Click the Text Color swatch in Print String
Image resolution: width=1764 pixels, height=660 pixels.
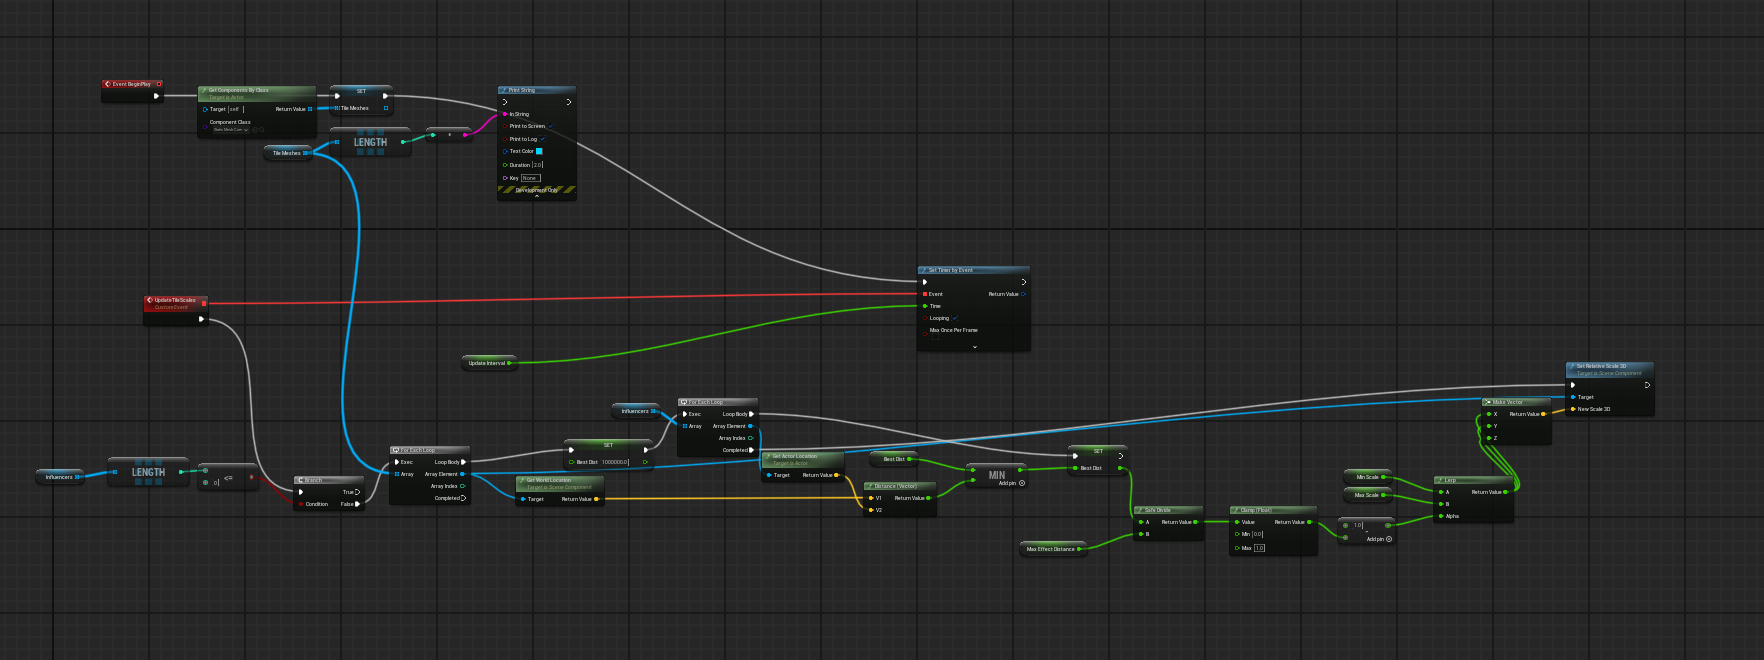pos(539,151)
